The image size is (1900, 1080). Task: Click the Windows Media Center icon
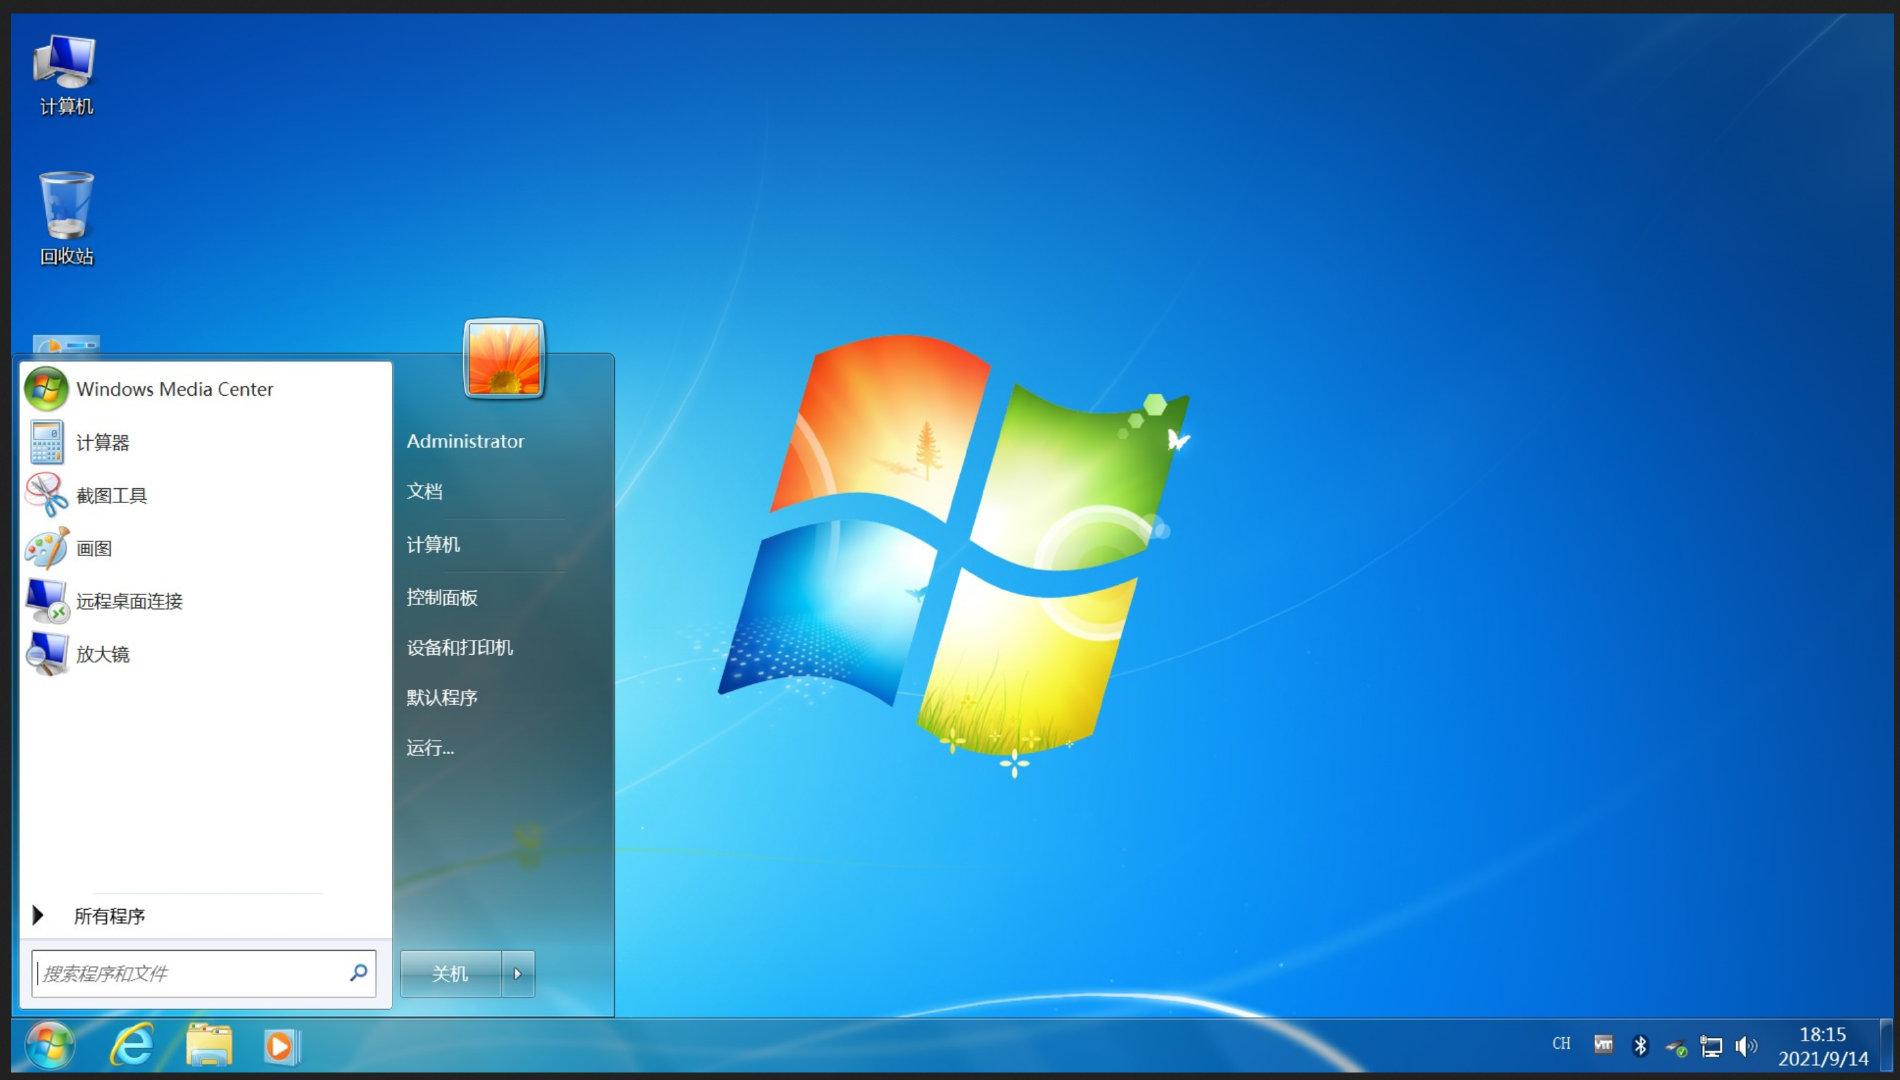pyautogui.click(x=46, y=389)
